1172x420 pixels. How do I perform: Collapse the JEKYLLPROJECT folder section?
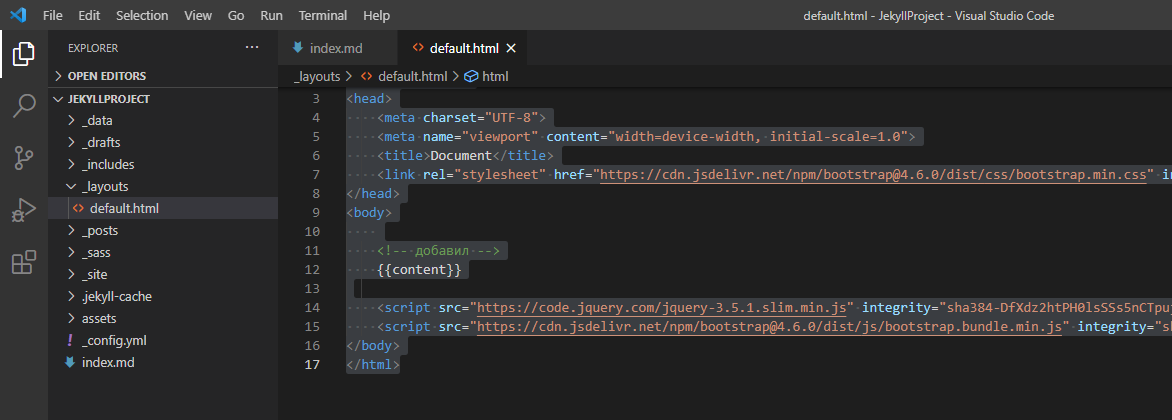108,99
